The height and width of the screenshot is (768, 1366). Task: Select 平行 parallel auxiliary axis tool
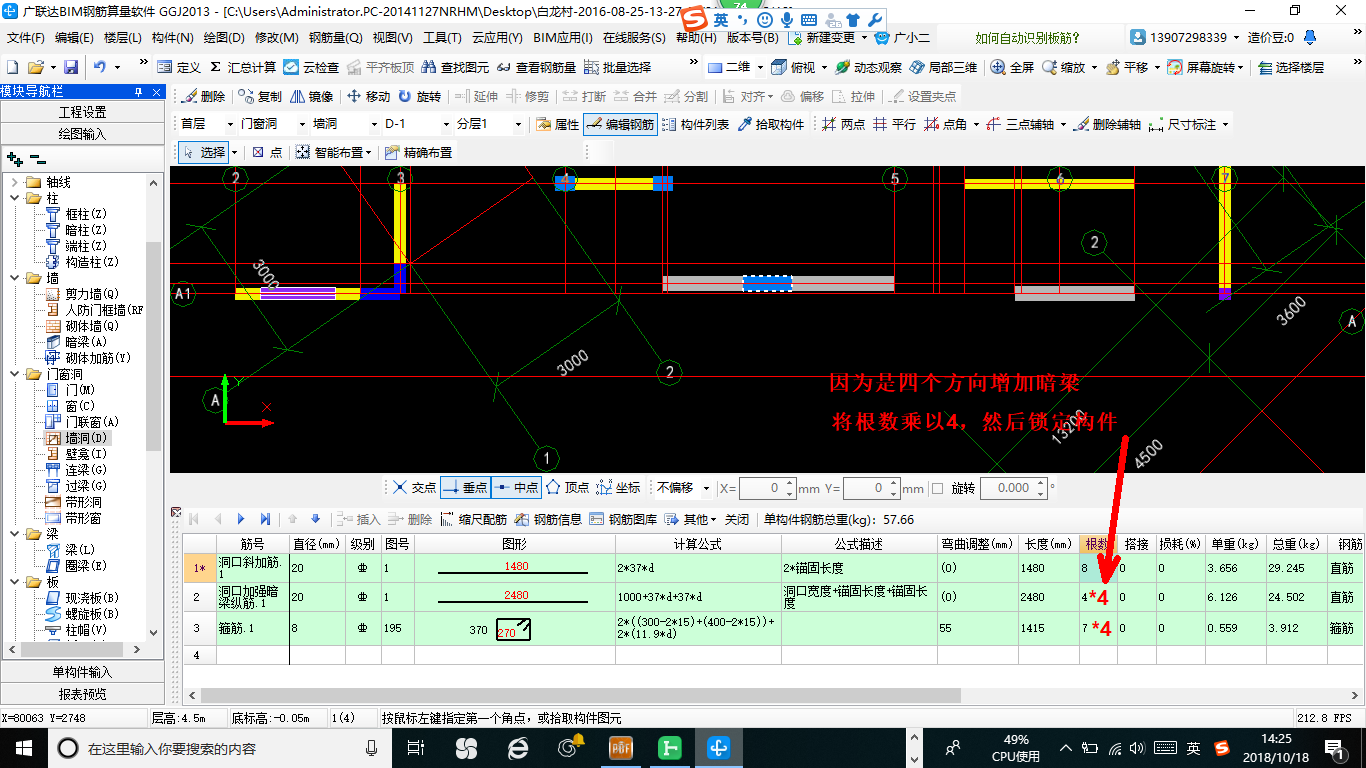tap(894, 124)
